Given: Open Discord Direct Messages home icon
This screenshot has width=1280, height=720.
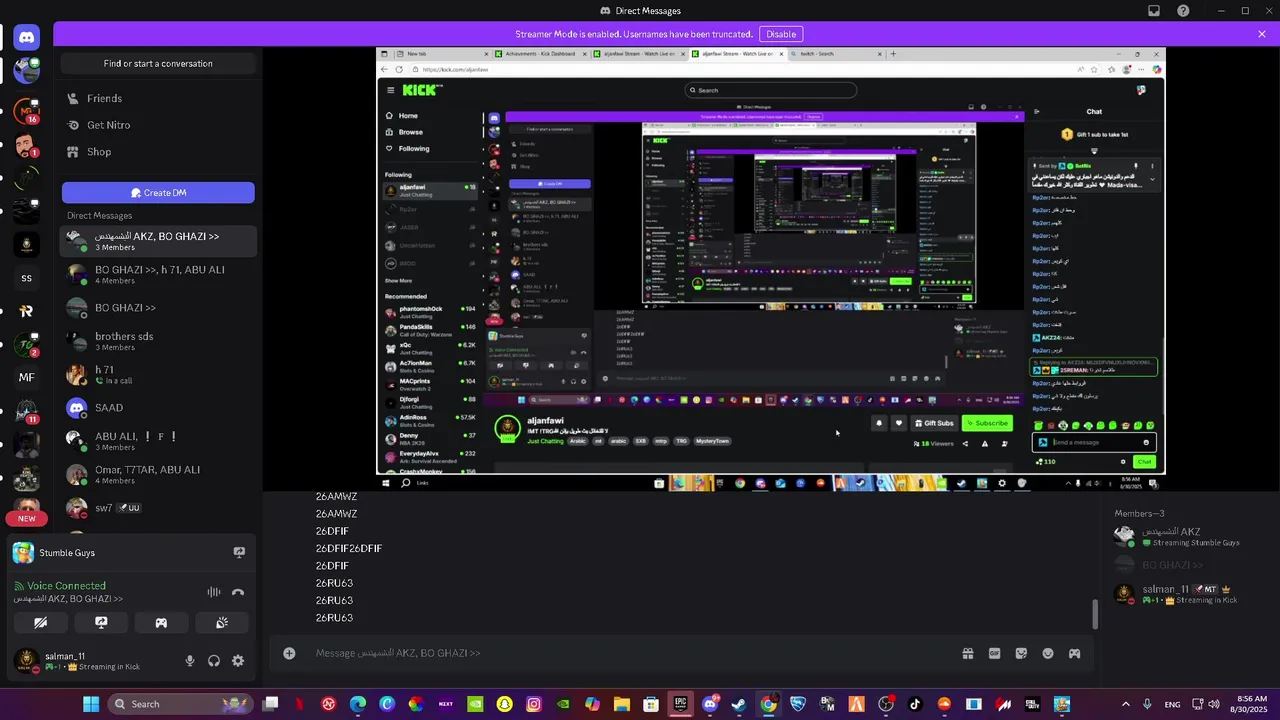Looking at the screenshot, I should tap(27, 37).
